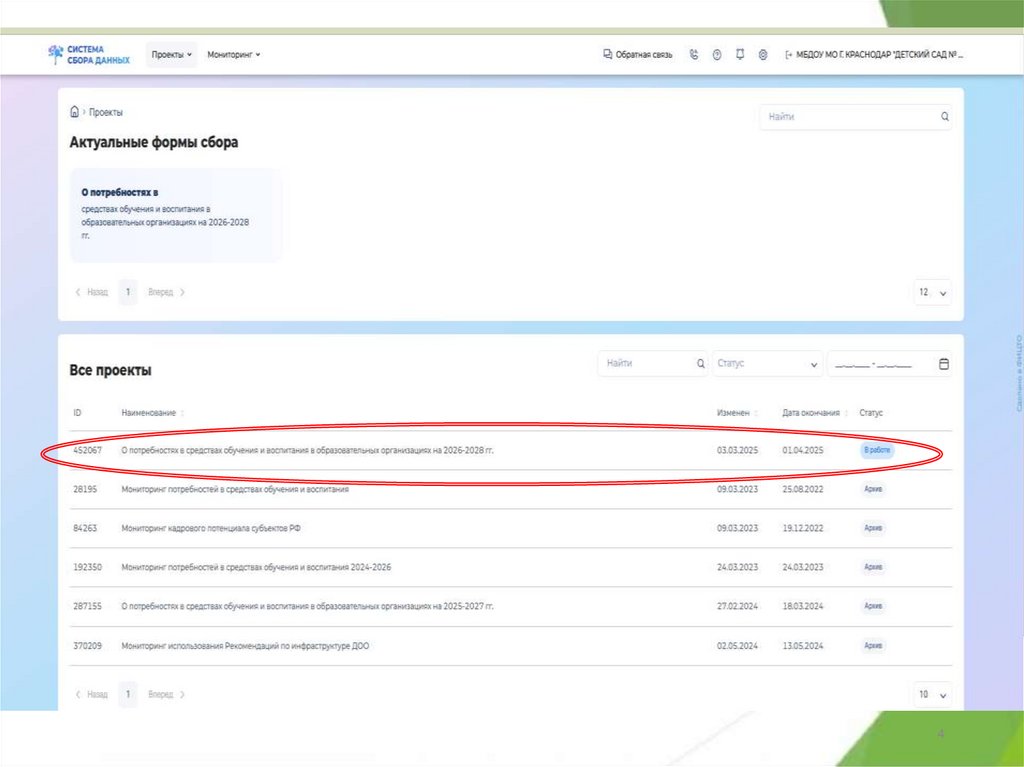1024x767 pixels.
Task: Click Архив badge for project 287155
Action: tap(873, 606)
